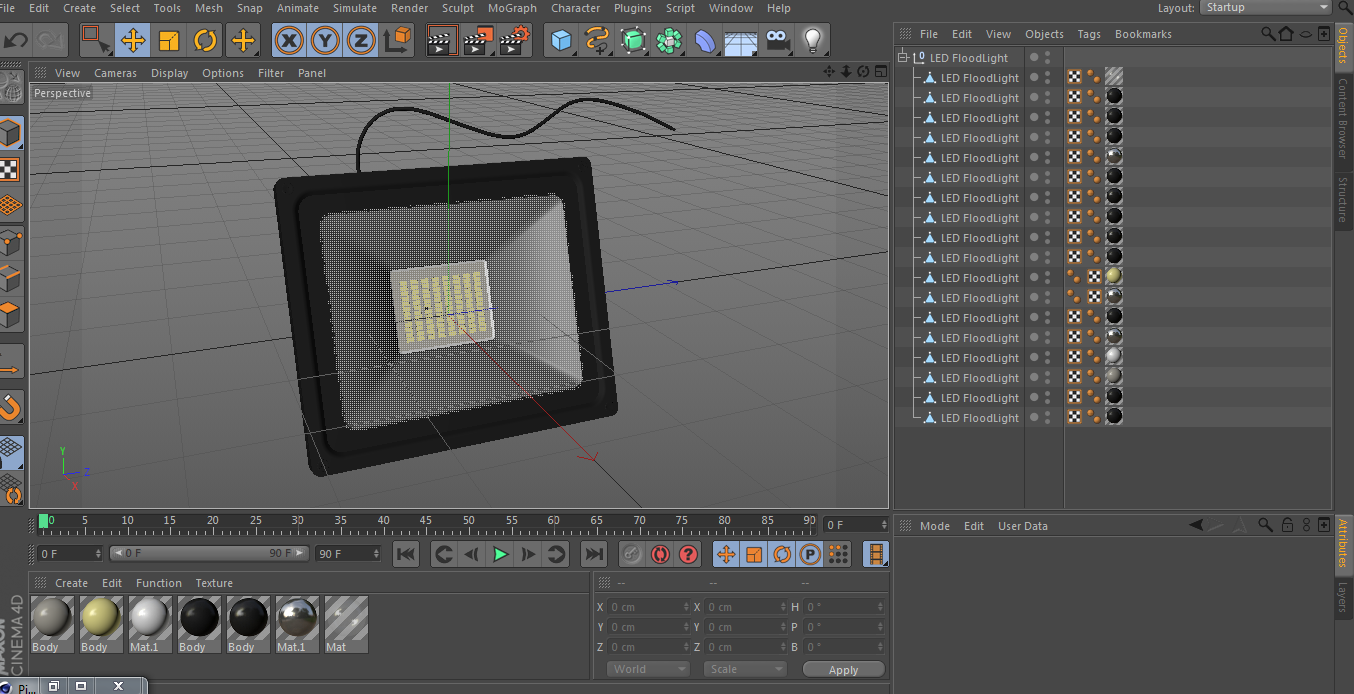
Task: Open Texture menu in material manager
Action: pos(214,583)
